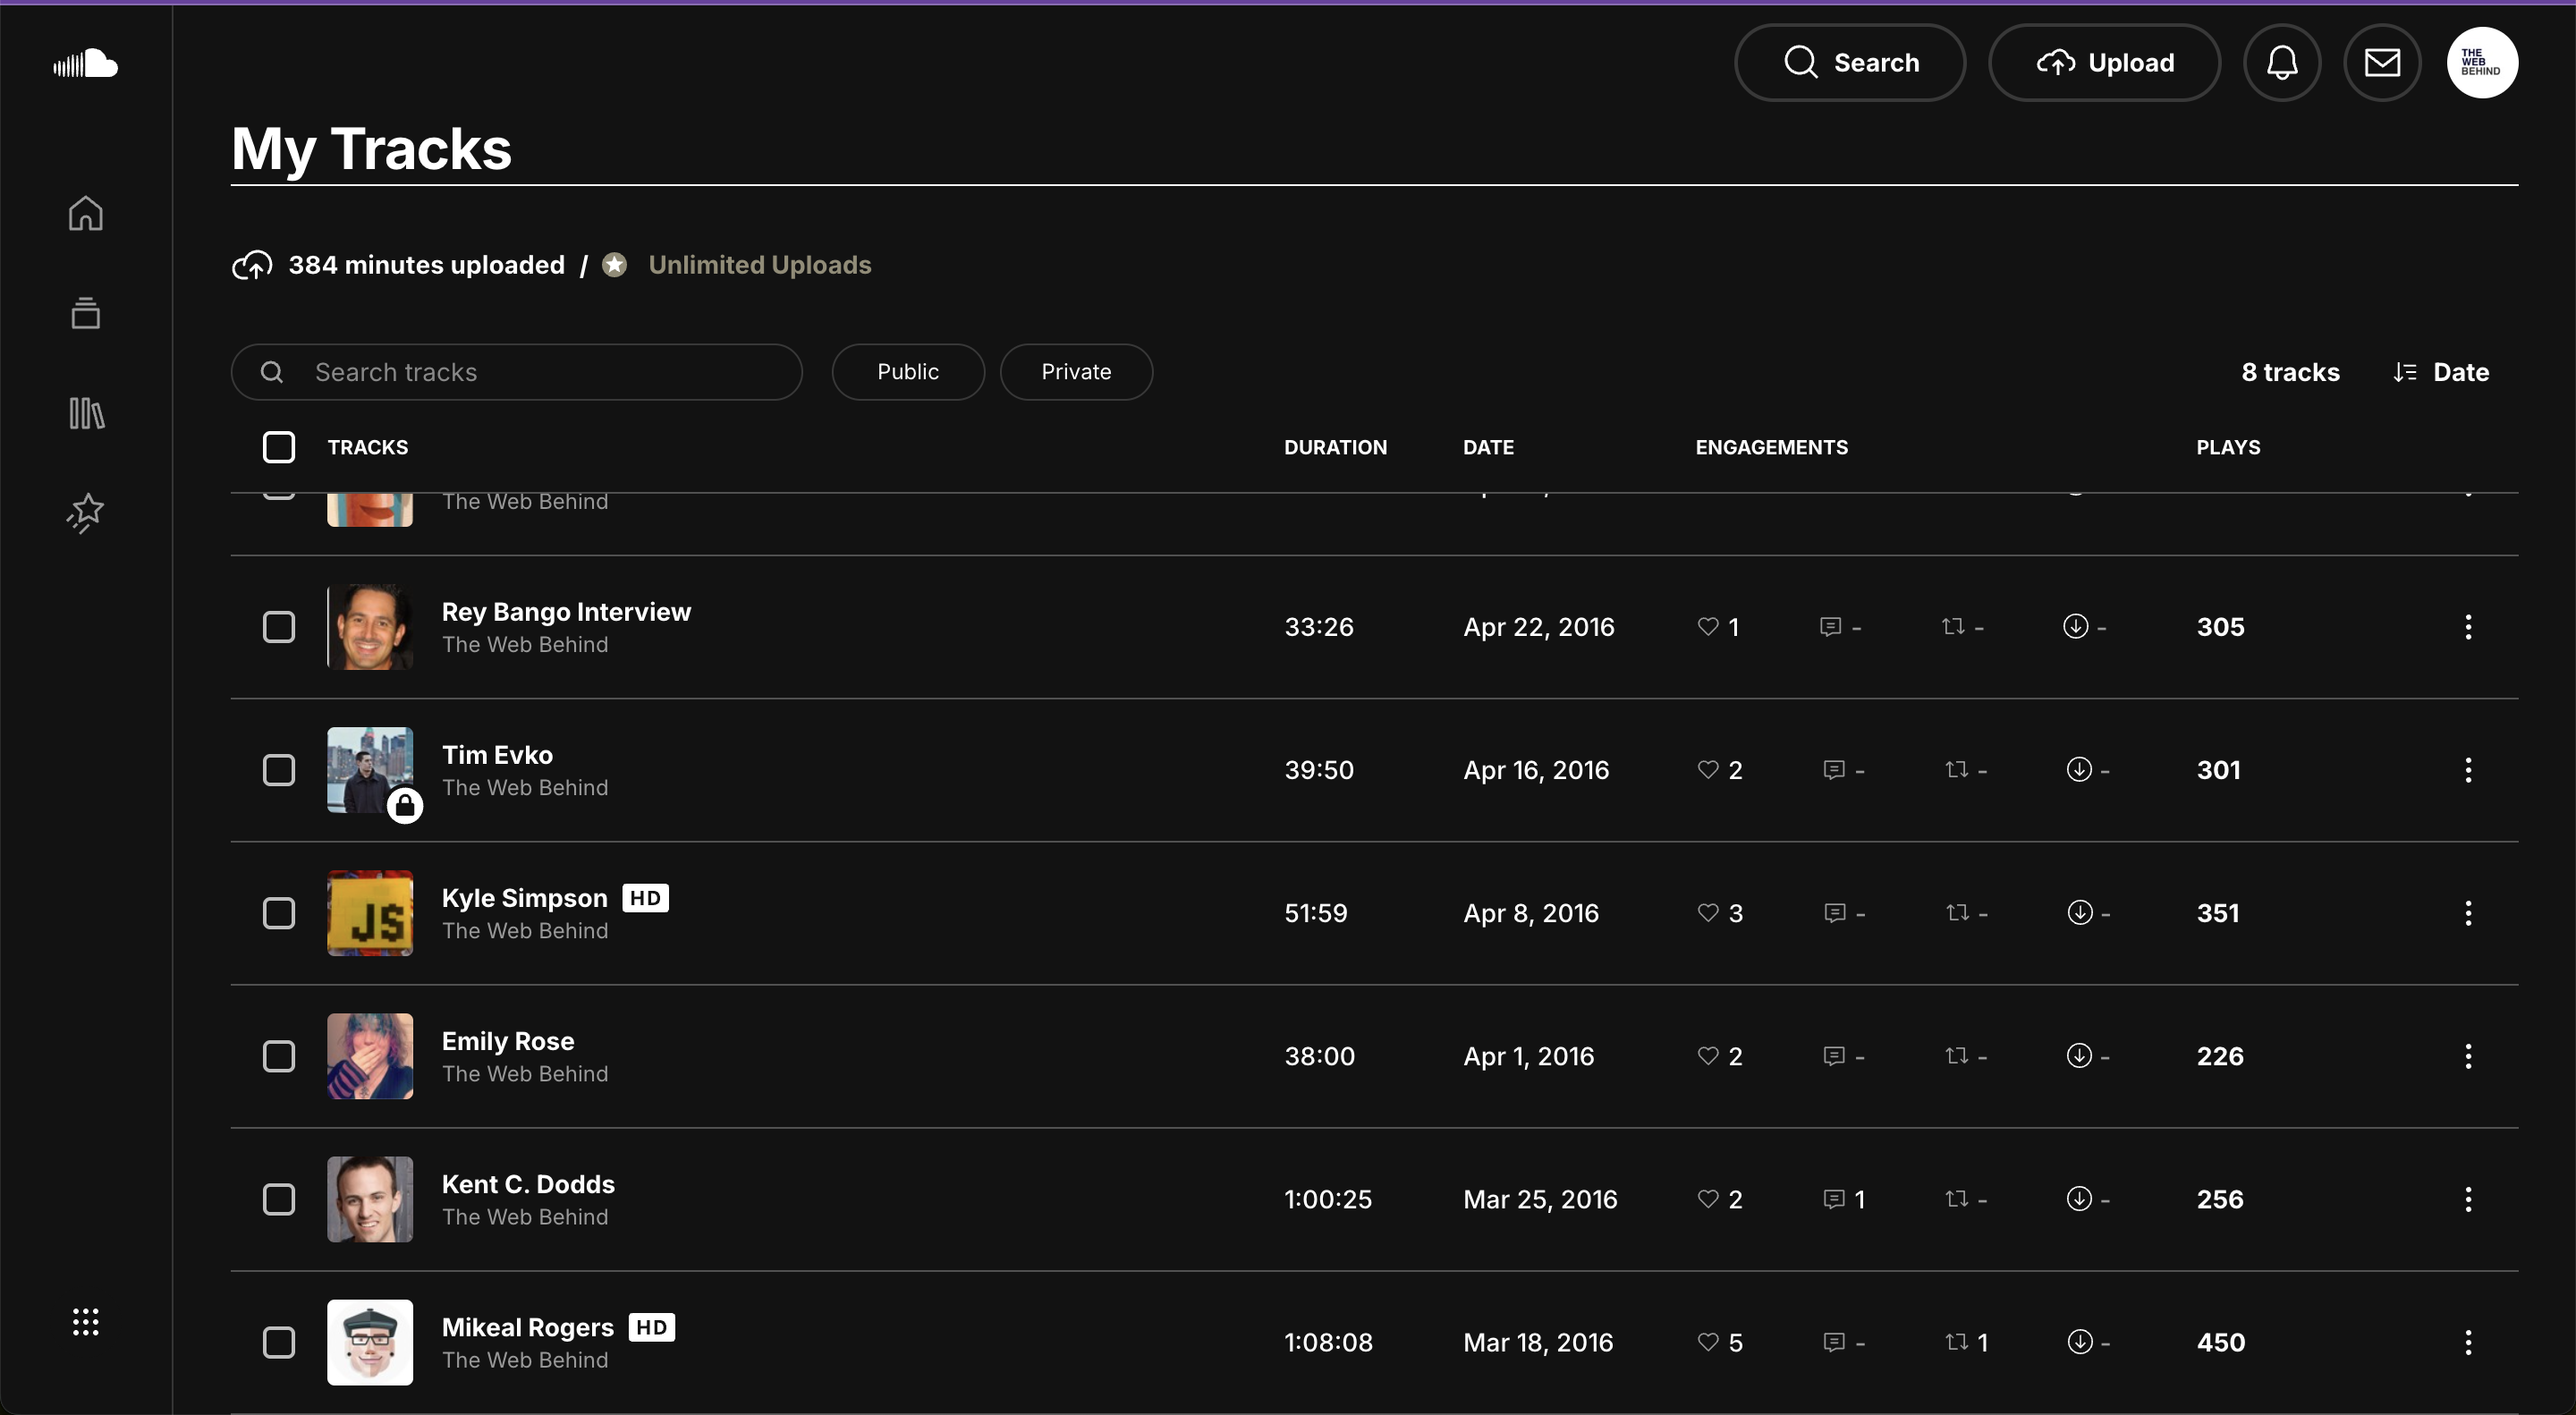Viewport: 2576px width, 1415px height.
Task: Open the Unlimited Uploads link
Action: (759, 265)
